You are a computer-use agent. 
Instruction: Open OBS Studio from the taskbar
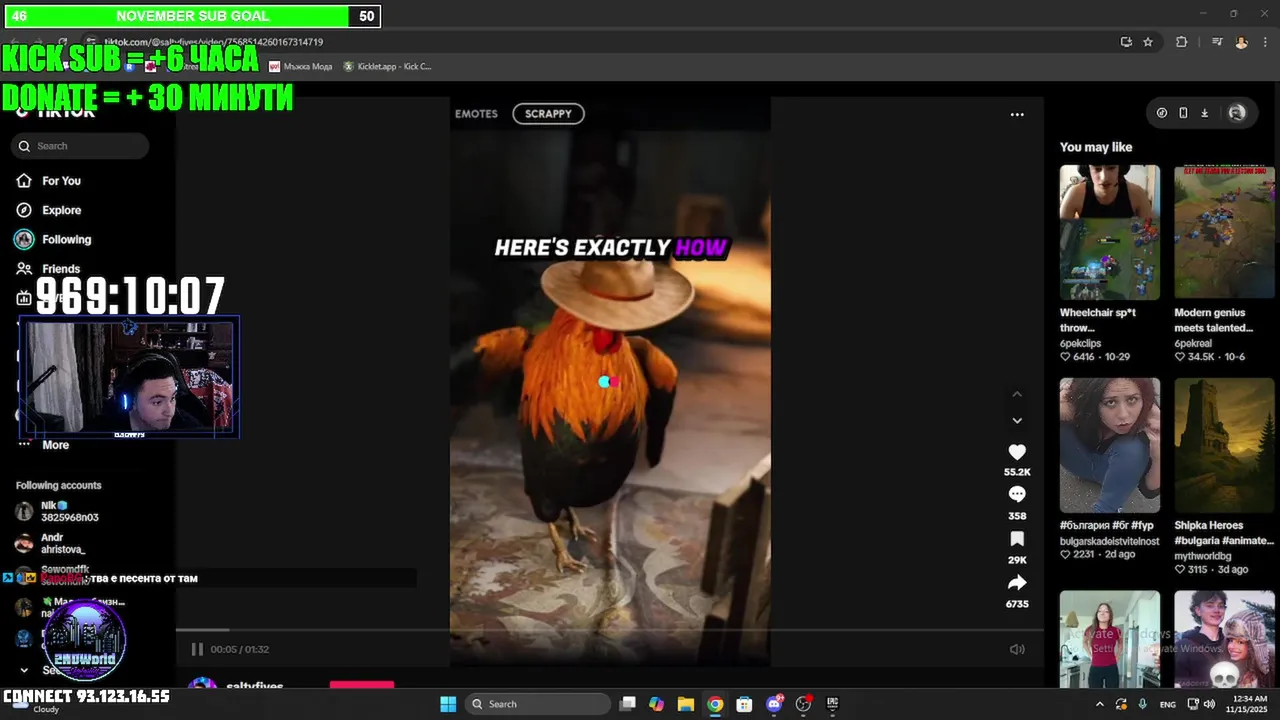click(803, 704)
